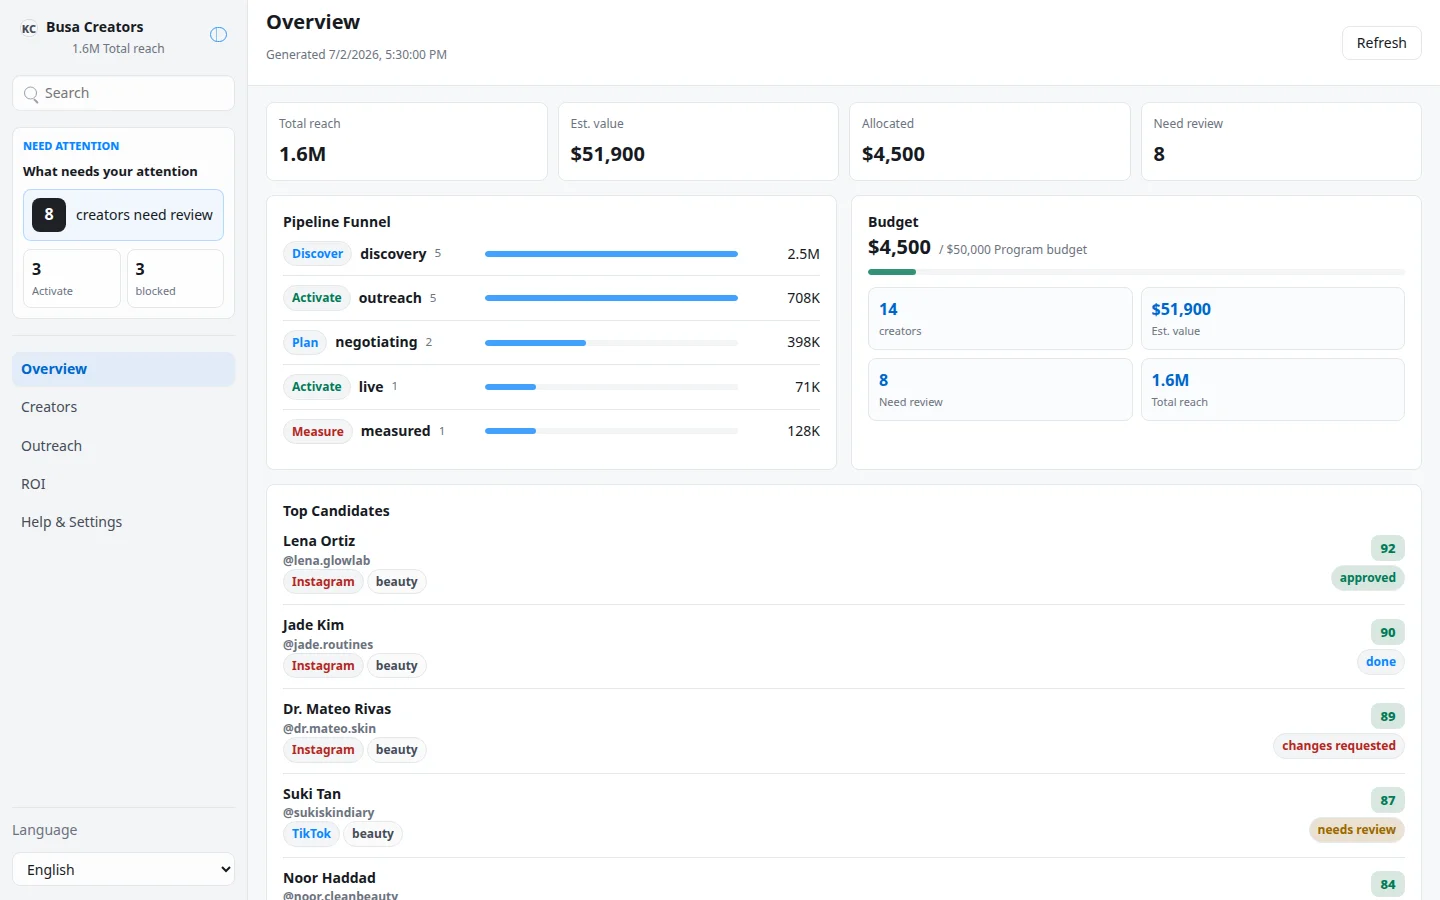This screenshot has width=1440, height=900.
Task: Click the done status badge
Action: 1381,662
